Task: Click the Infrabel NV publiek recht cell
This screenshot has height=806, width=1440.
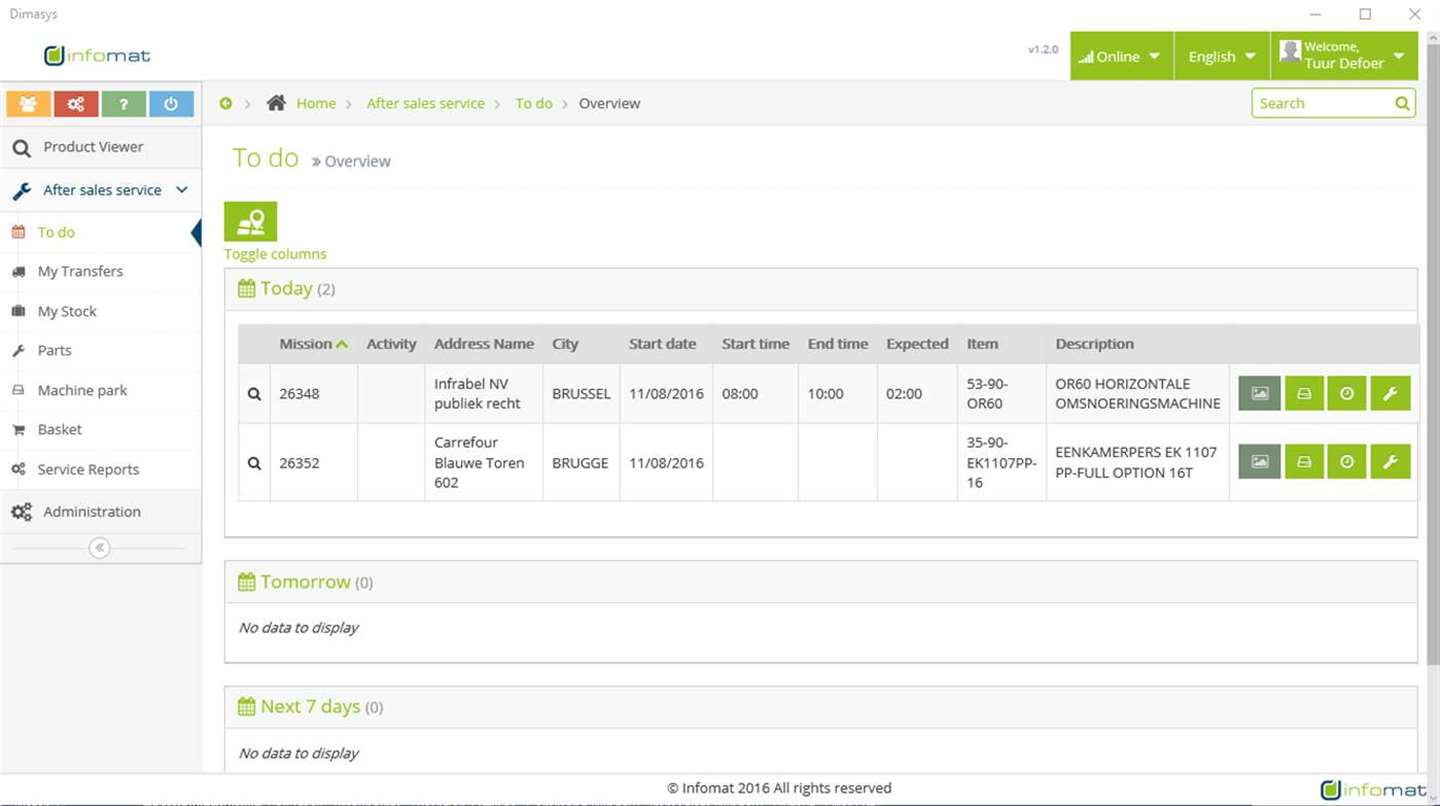Action: coord(484,393)
